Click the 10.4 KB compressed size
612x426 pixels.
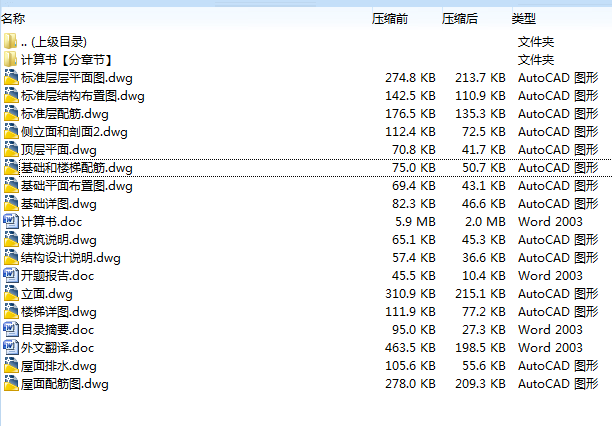click(x=484, y=275)
